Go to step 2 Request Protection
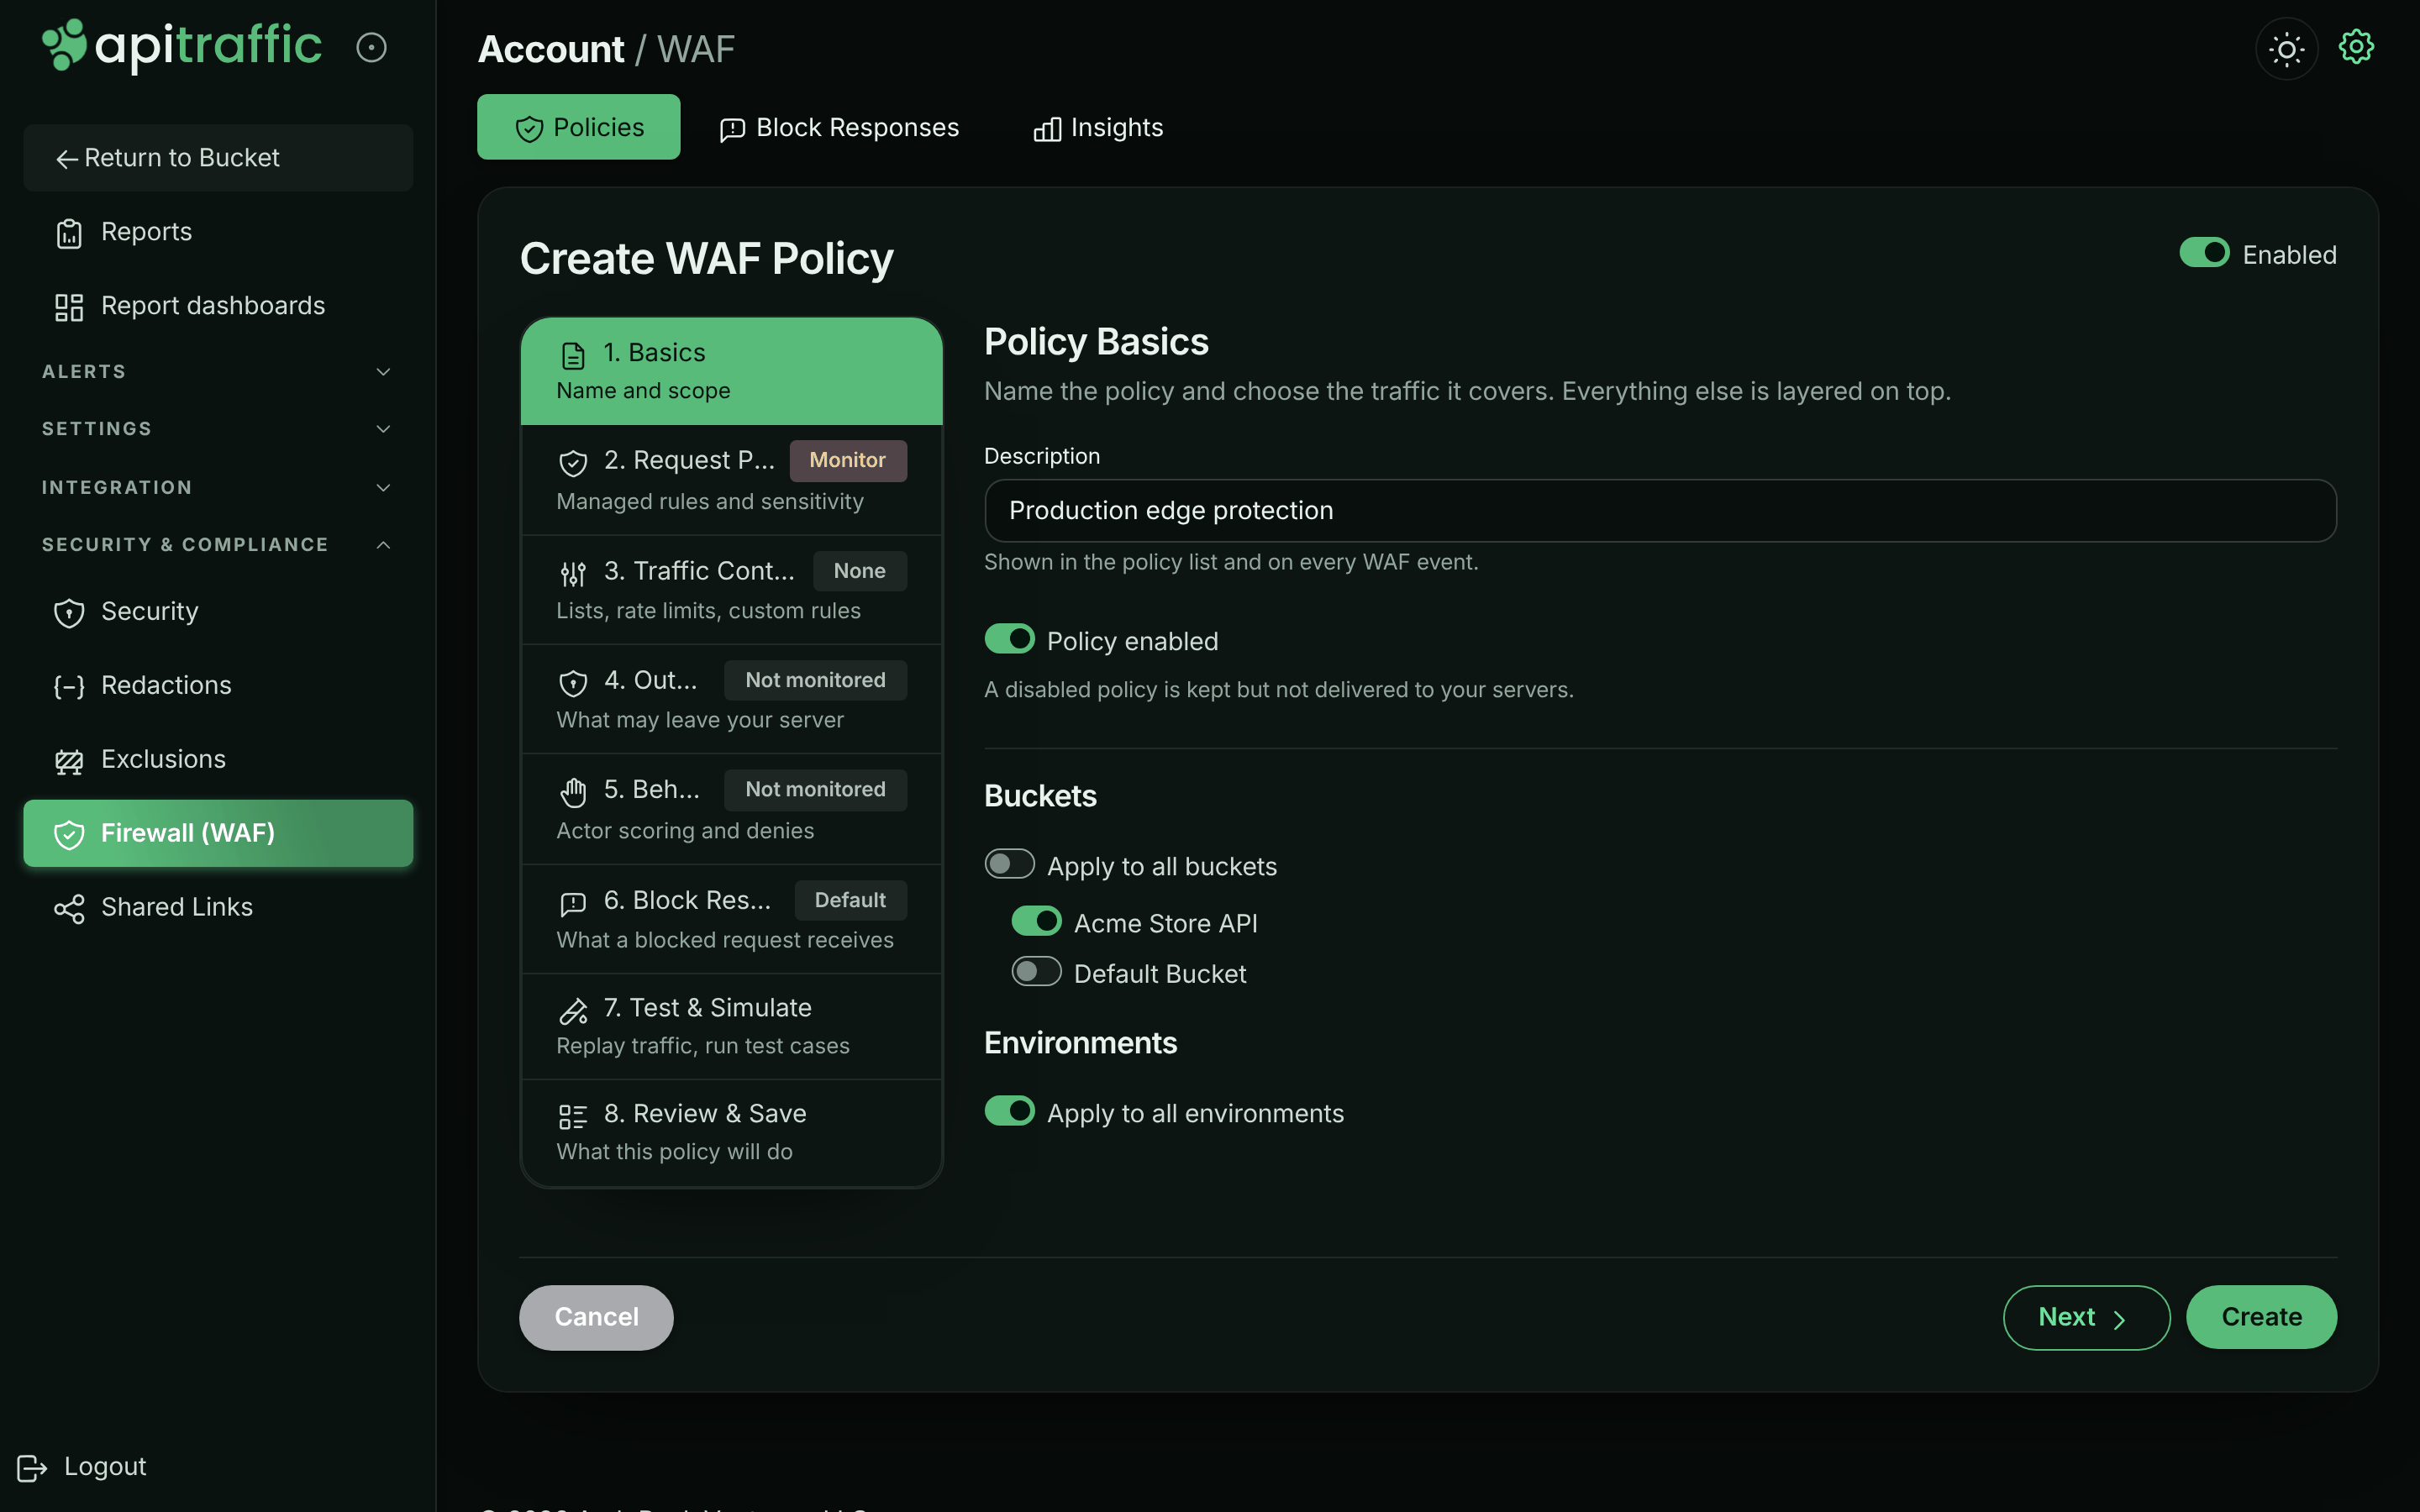Image resolution: width=2420 pixels, height=1512 pixels. click(x=731, y=480)
